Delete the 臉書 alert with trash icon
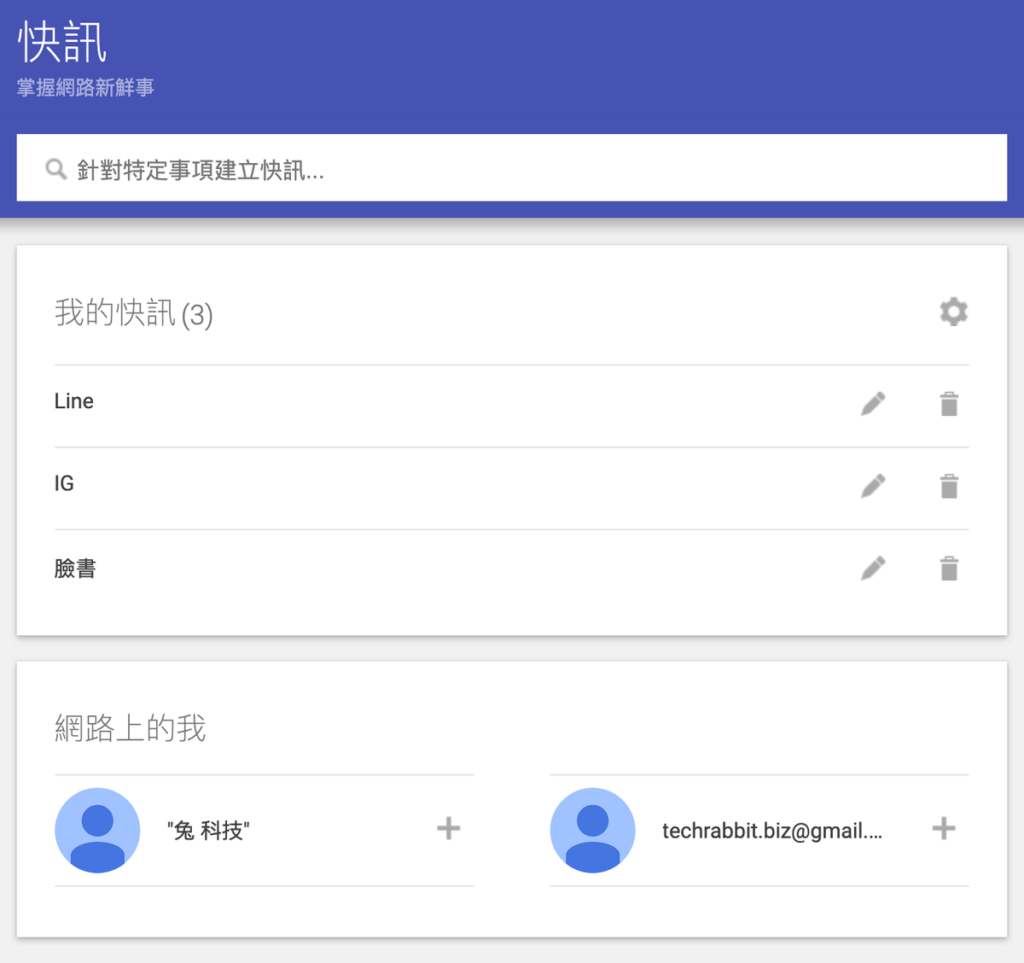 click(x=949, y=568)
